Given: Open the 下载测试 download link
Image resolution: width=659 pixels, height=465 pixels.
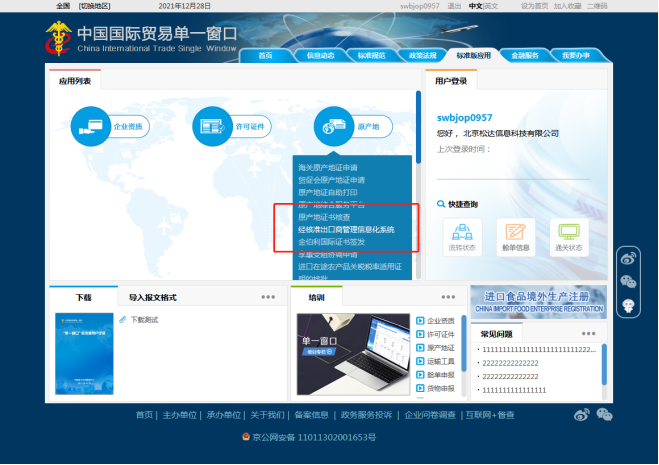Looking at the screenshot, I should tap(144, 320).
